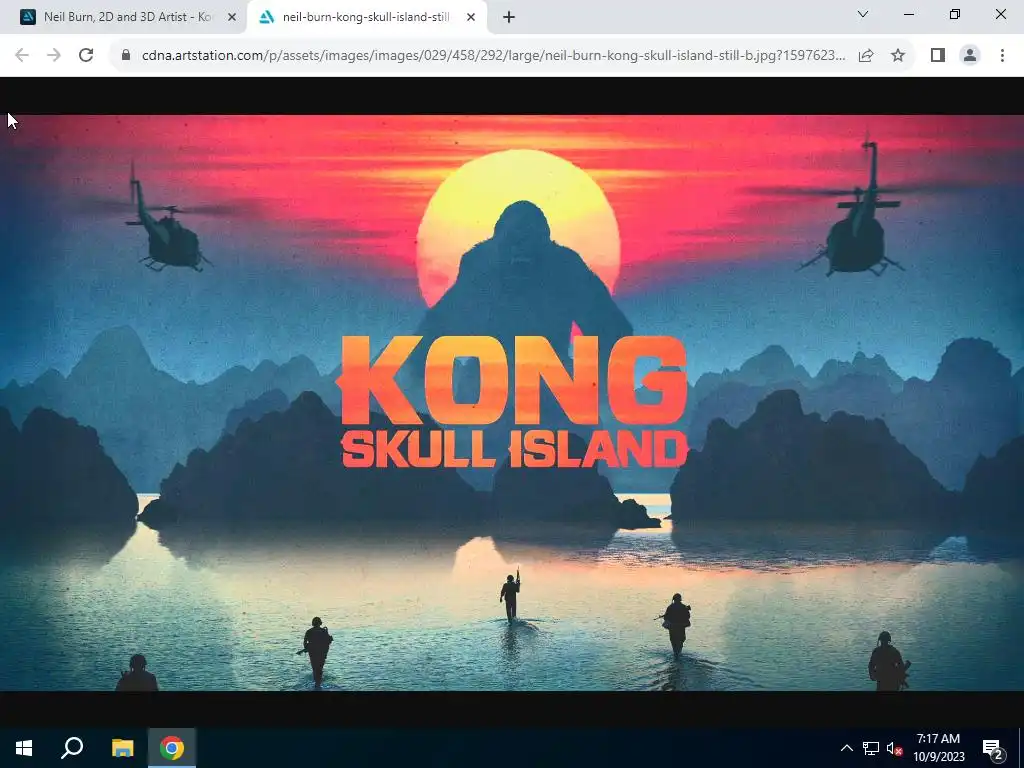This screenshot has height=768, width=1024.
Task: Bookmark this tab with the star icon
Action: click(x=898, y=56)
